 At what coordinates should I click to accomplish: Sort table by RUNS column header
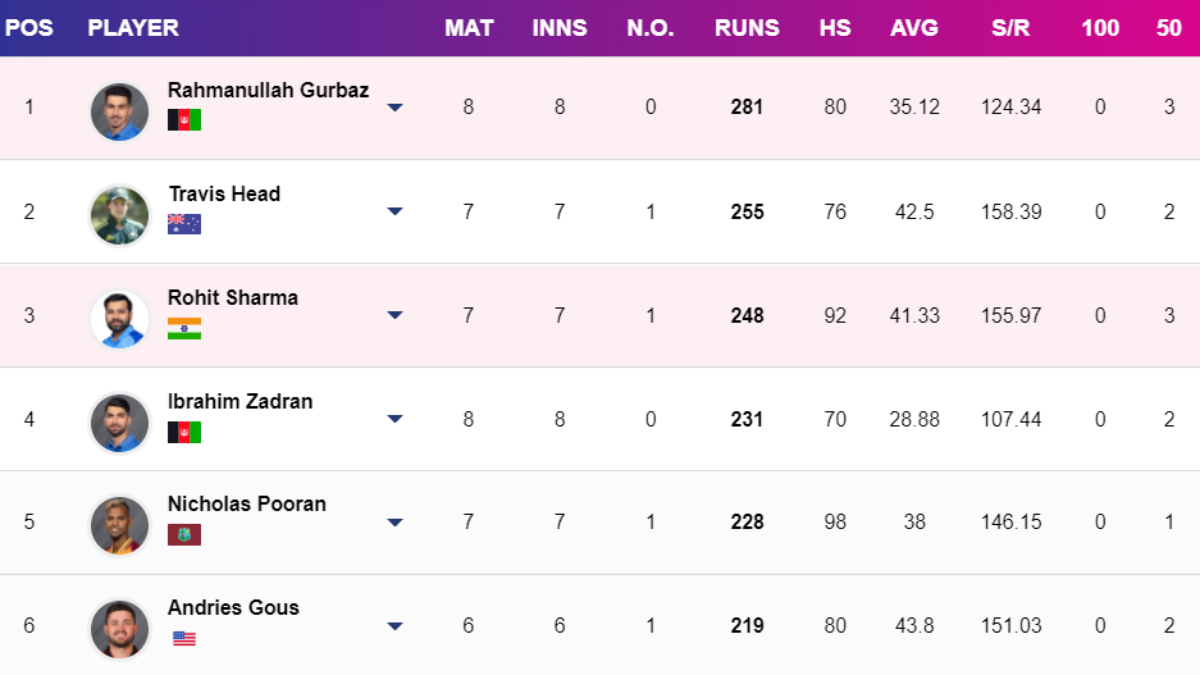747,28
